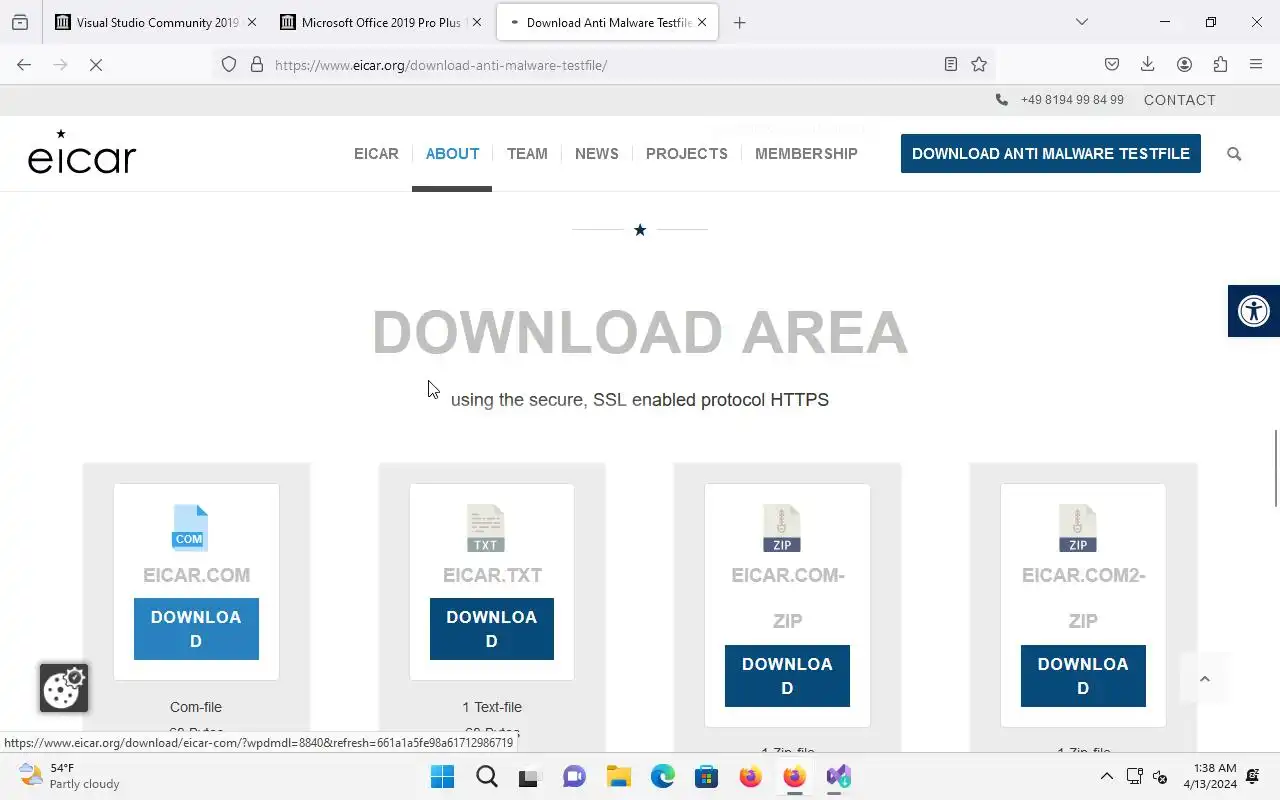This screenshot has width=1280, height=800.
Task: Open cookie settings icon
Action: (x=64, y=688)
